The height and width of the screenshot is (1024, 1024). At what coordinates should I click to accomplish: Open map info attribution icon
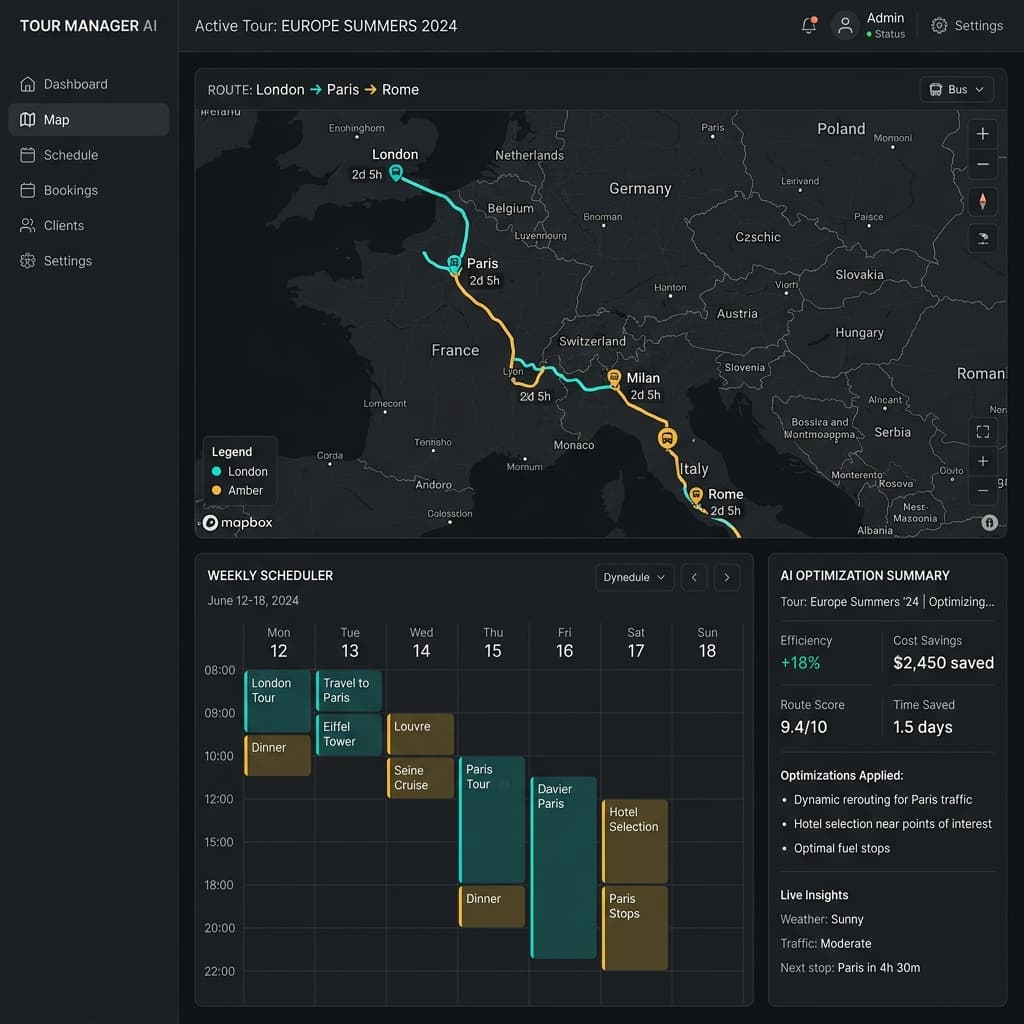coord(989,522)
